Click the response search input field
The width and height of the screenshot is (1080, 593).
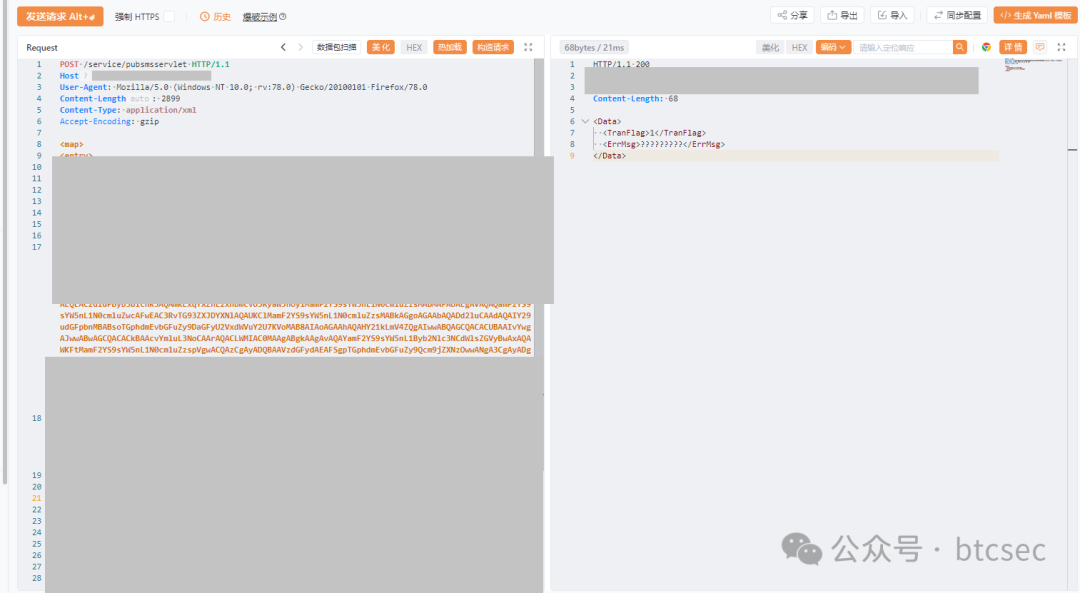click(x=902, y=47)
